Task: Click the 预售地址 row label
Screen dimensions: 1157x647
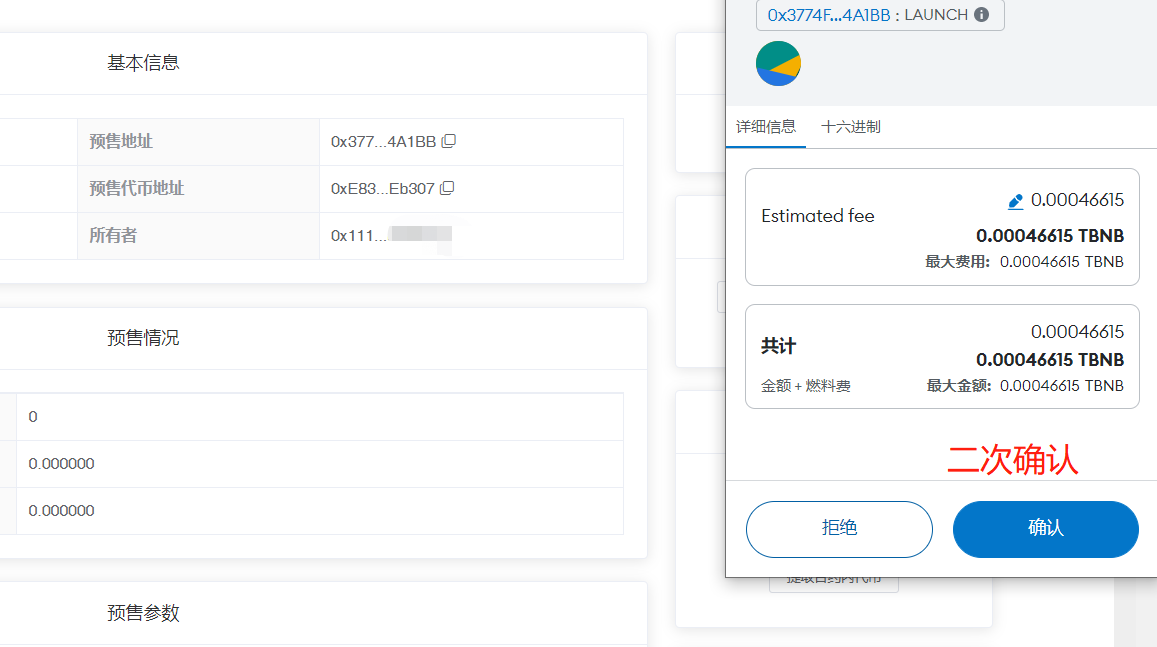Action: 121,142
